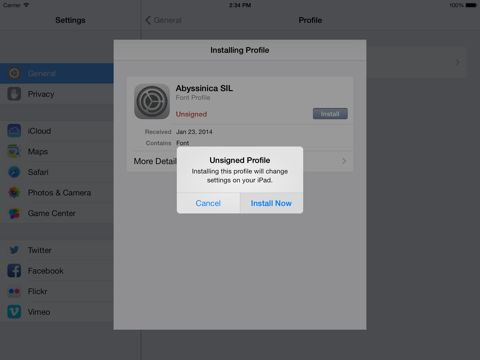This screenshot has width=480, height=360.
Task: Tap the General gear icon in sidebar
Action: 14,73
